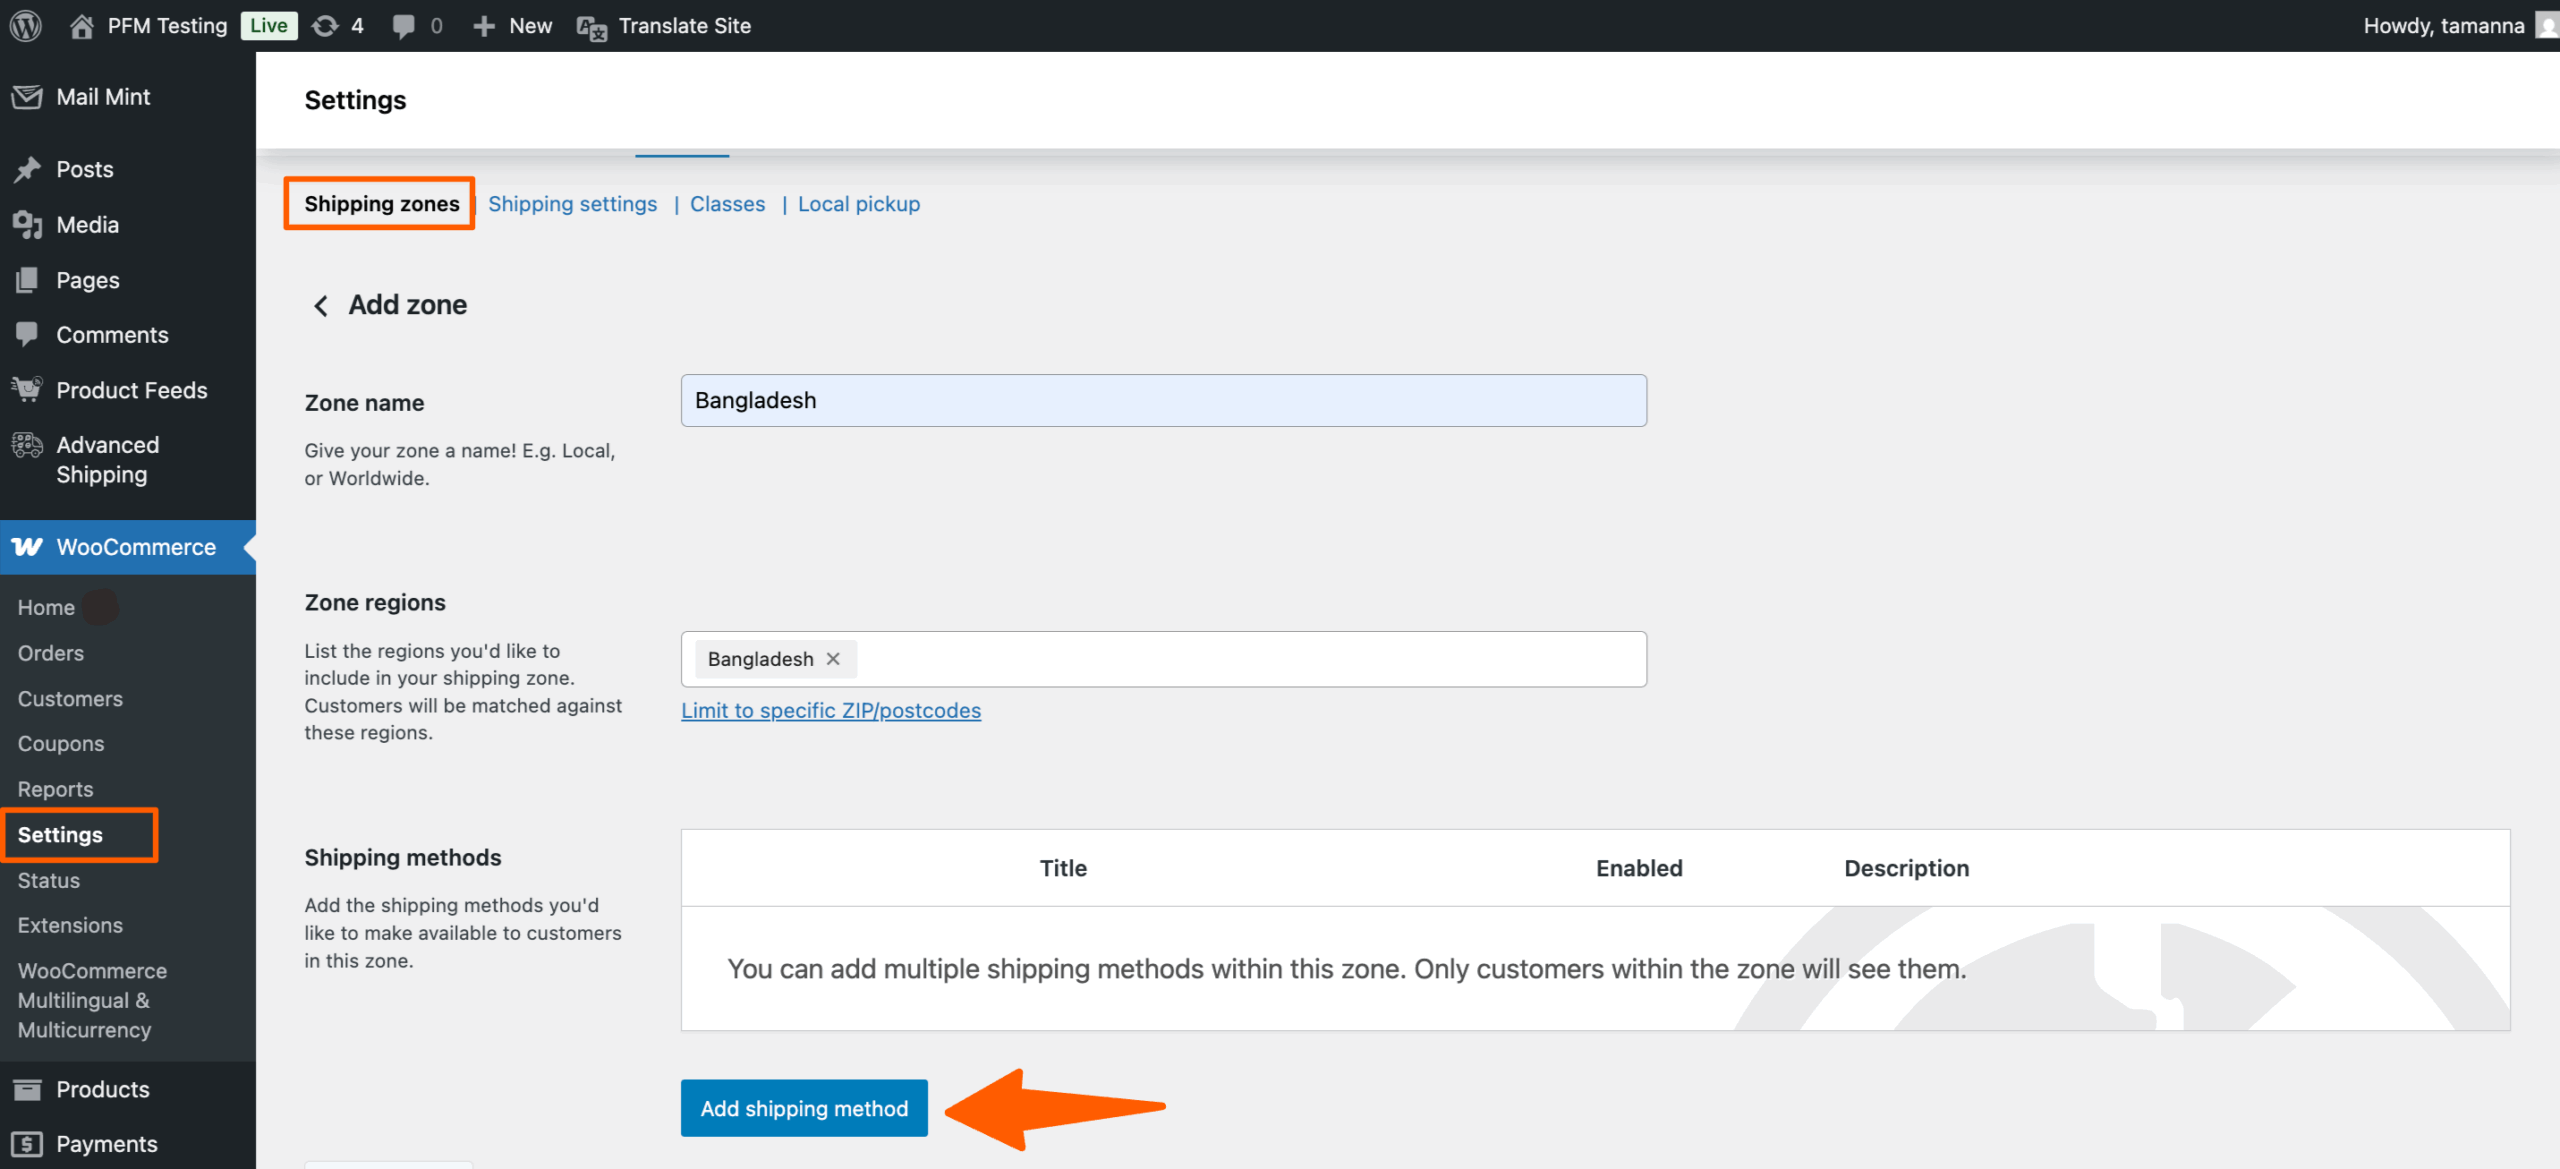
Task: Focus the Zone name input field
Action: (x=1164, y=401)
